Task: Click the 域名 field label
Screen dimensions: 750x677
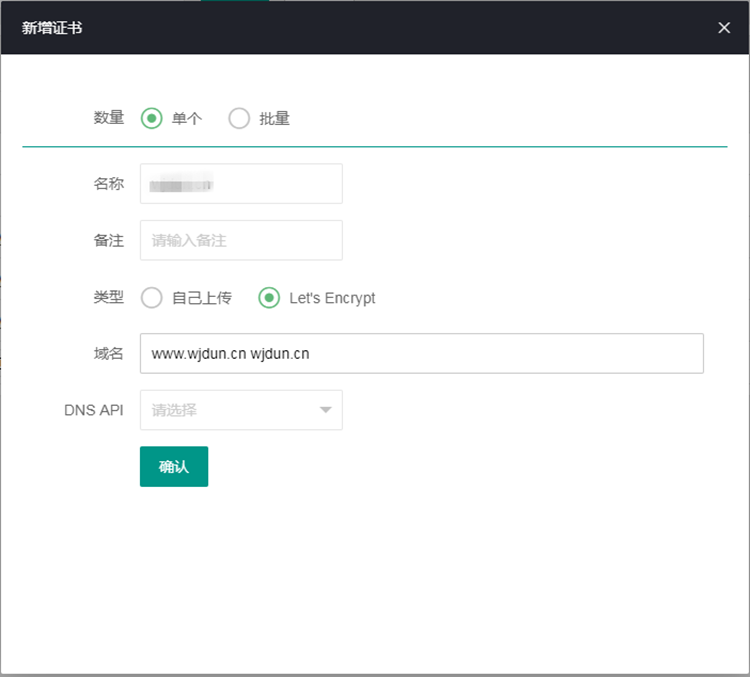Action: (x=108, y=354)
